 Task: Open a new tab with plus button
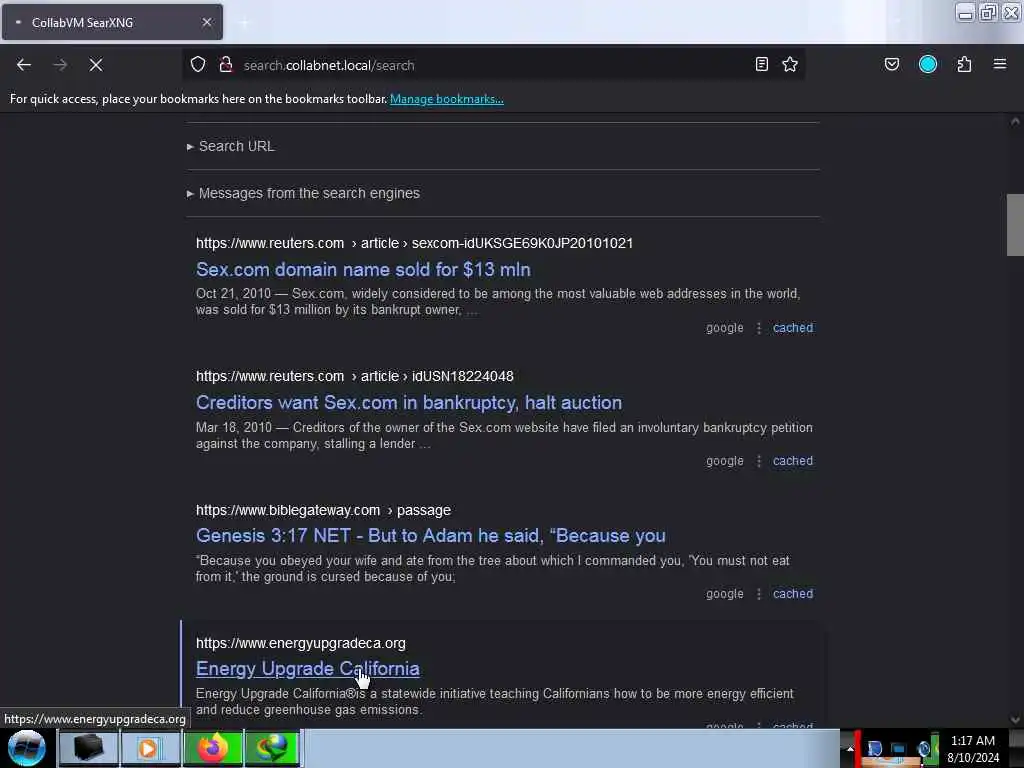(244, 23)
